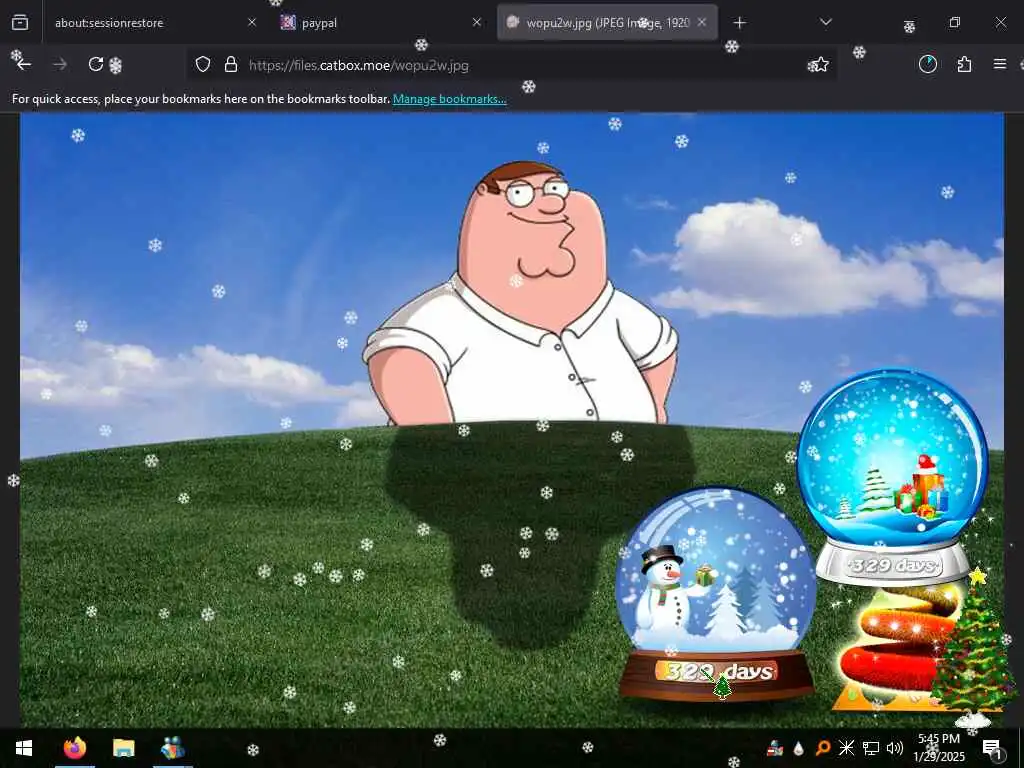Open the Manage bookmarks link
This screenshot has width=1024, height=768.
point(449,99)
